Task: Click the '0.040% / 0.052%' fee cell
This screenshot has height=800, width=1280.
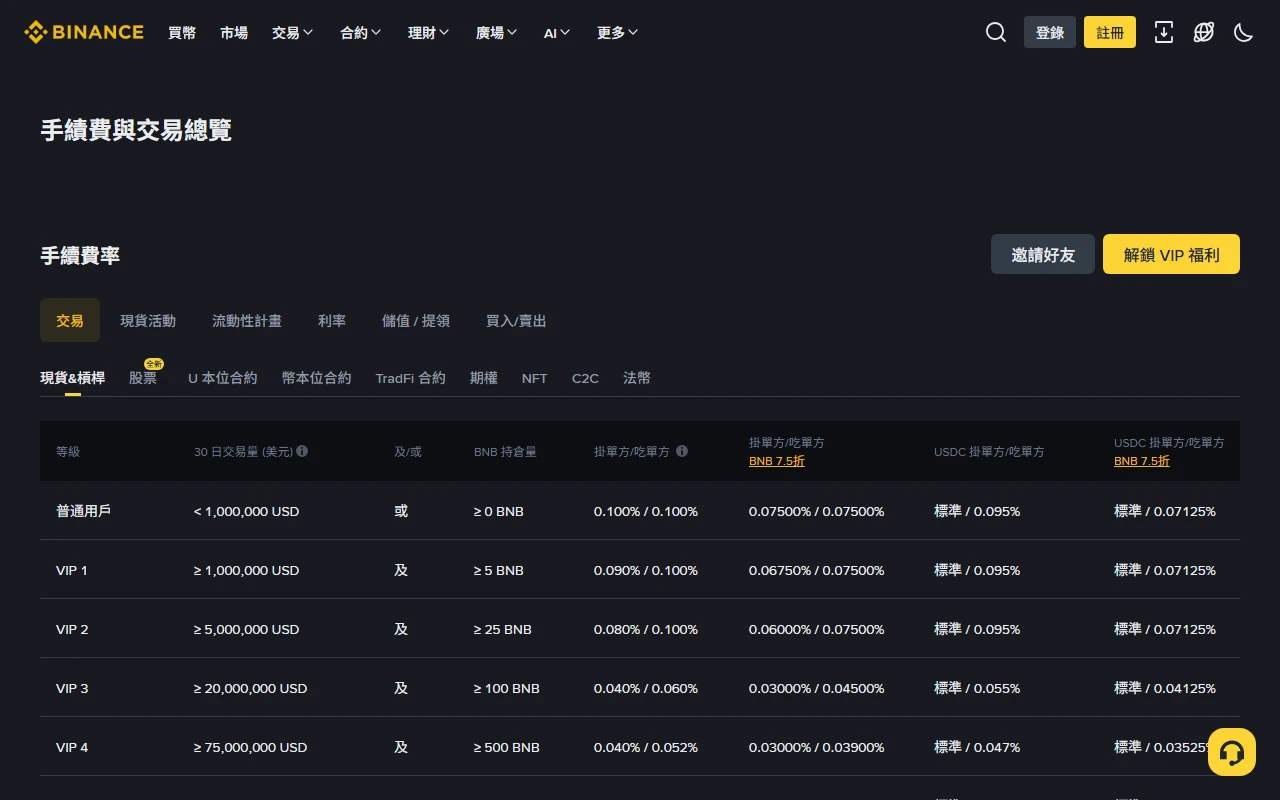Action: click(x=646, y=747)
